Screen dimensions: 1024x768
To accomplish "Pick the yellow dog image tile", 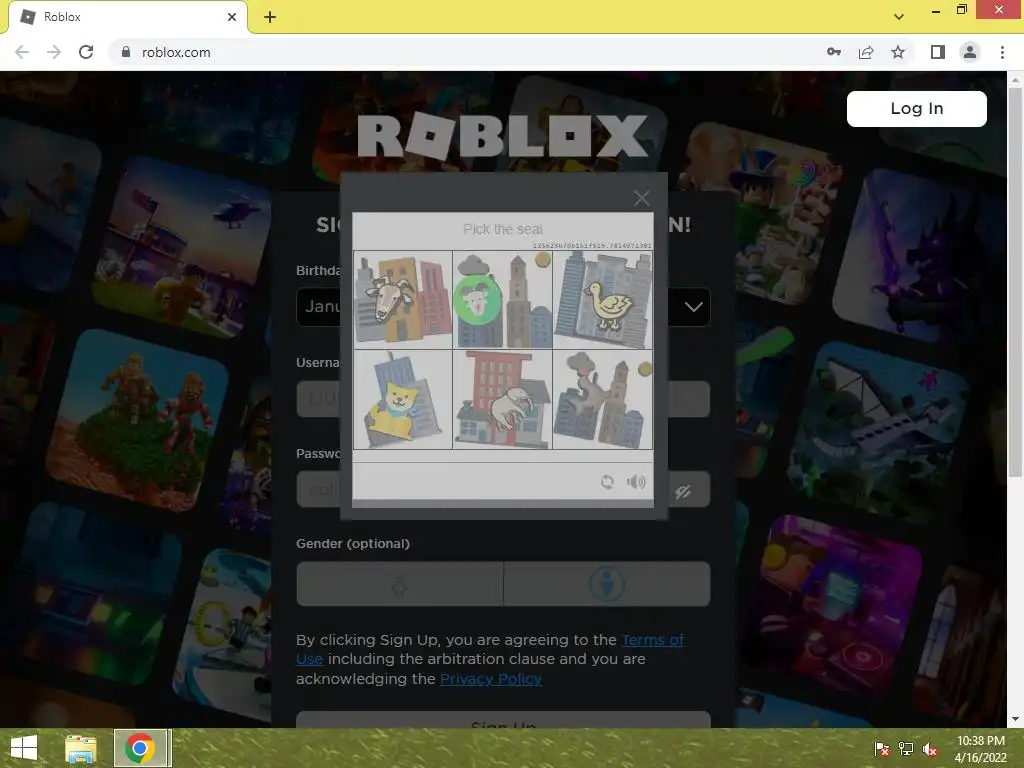I will tap(403, 400).
